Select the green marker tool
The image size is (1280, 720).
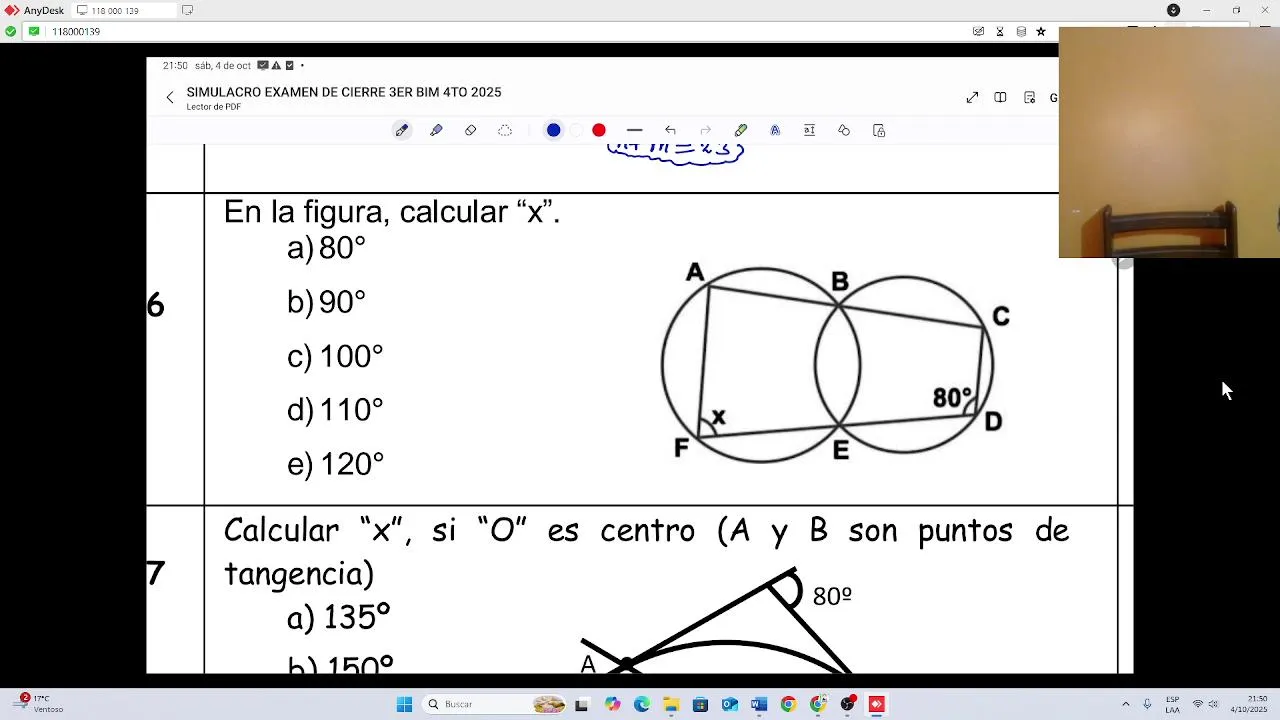click(741, 130)
